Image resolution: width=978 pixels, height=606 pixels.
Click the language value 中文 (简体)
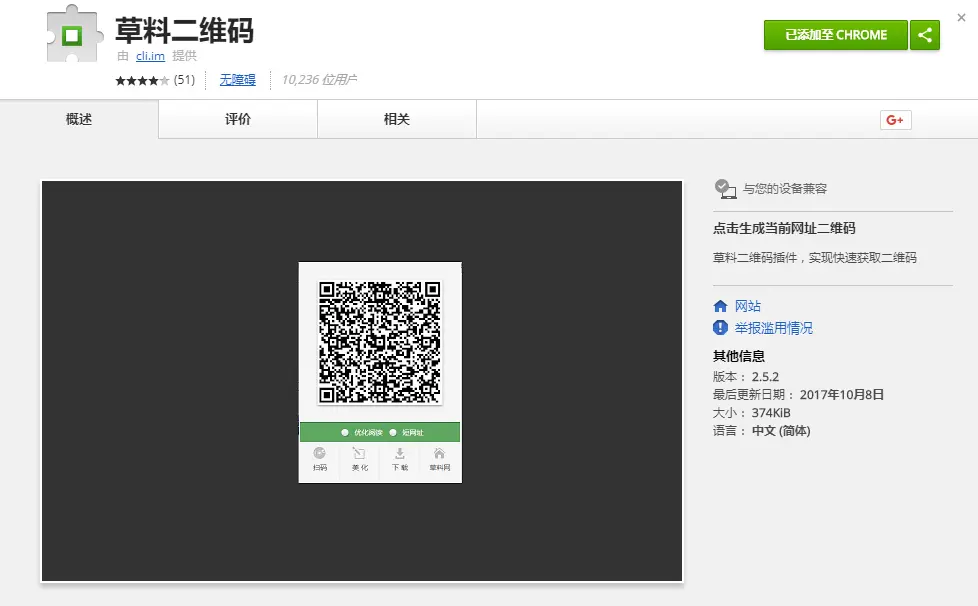coord(781,431)
